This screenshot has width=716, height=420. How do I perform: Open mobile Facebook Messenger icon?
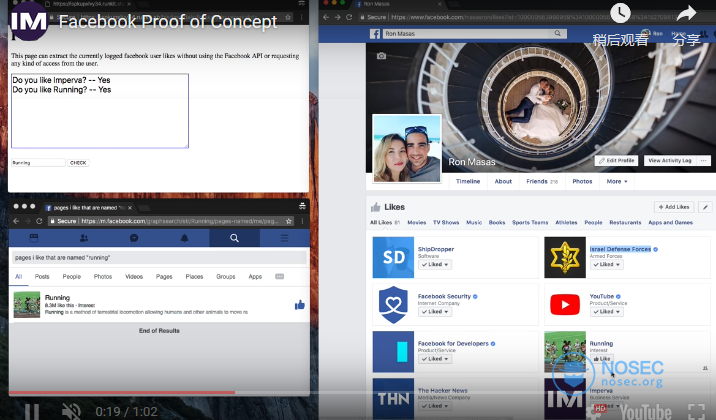pos(134,238)
